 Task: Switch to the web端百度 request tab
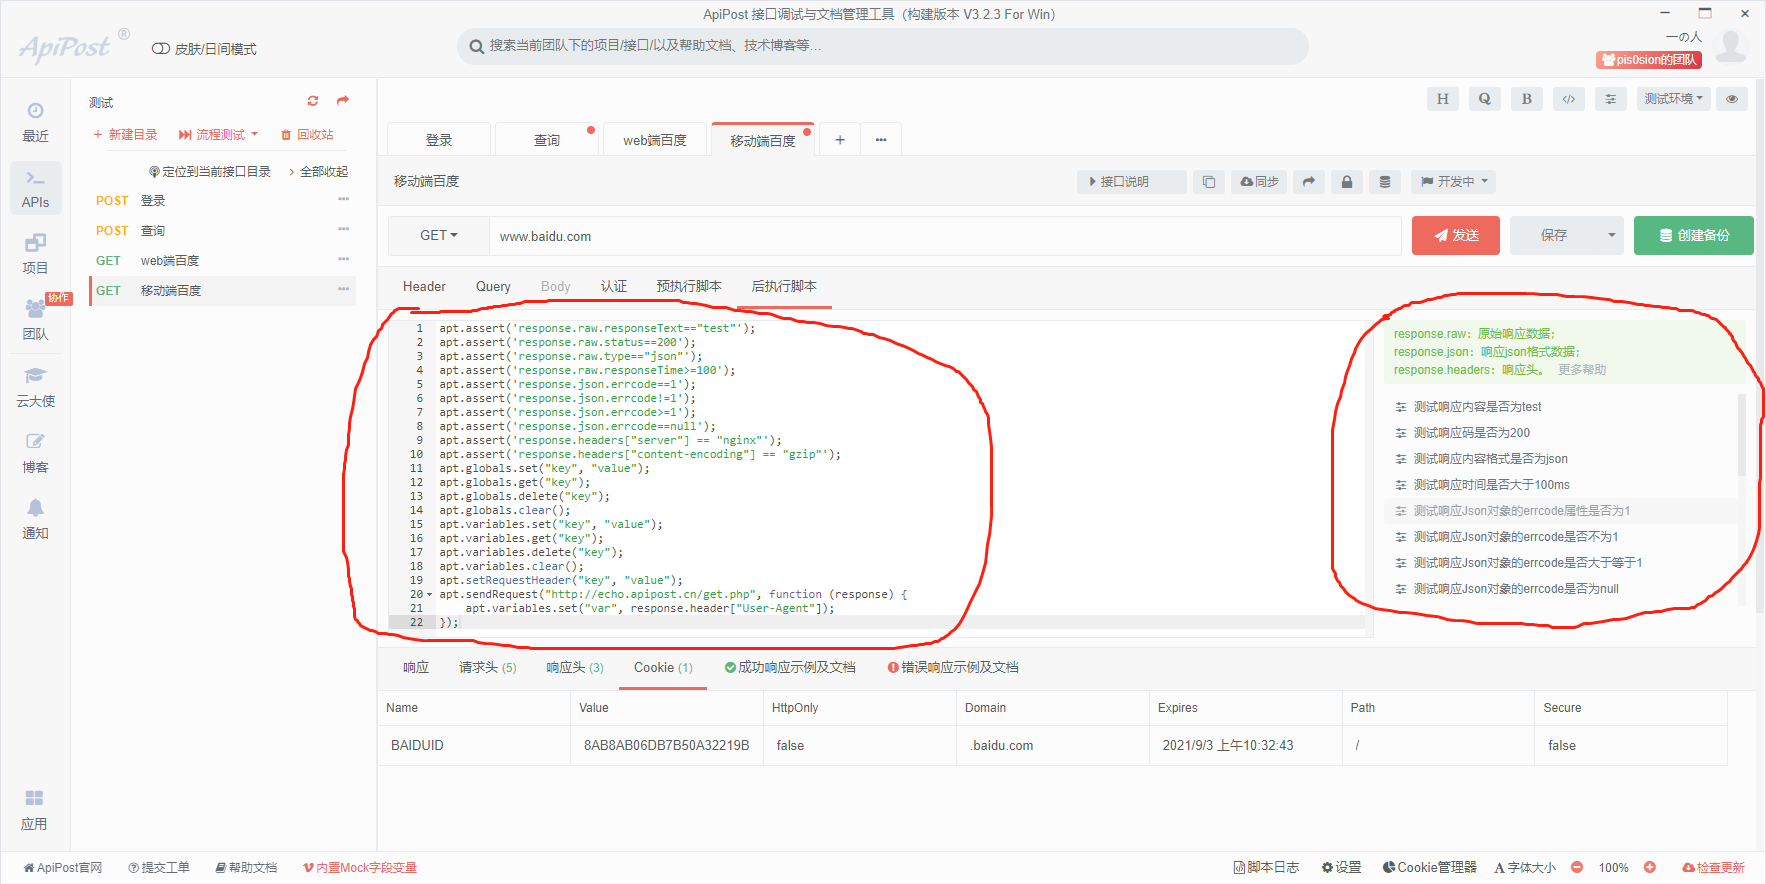click(654, 140)
